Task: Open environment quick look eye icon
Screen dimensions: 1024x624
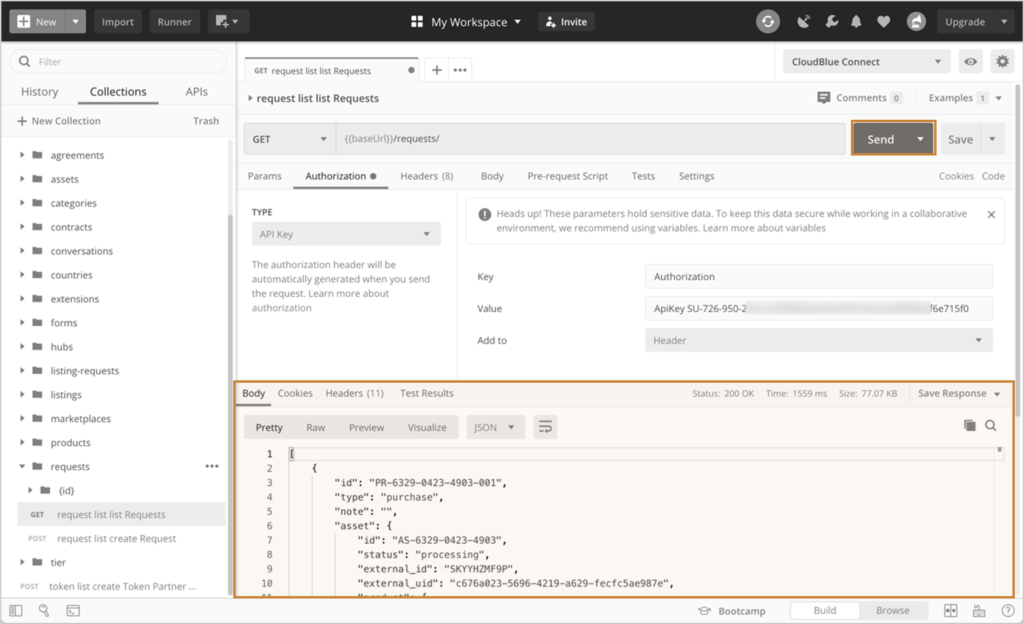Action: tap(971, 62)
